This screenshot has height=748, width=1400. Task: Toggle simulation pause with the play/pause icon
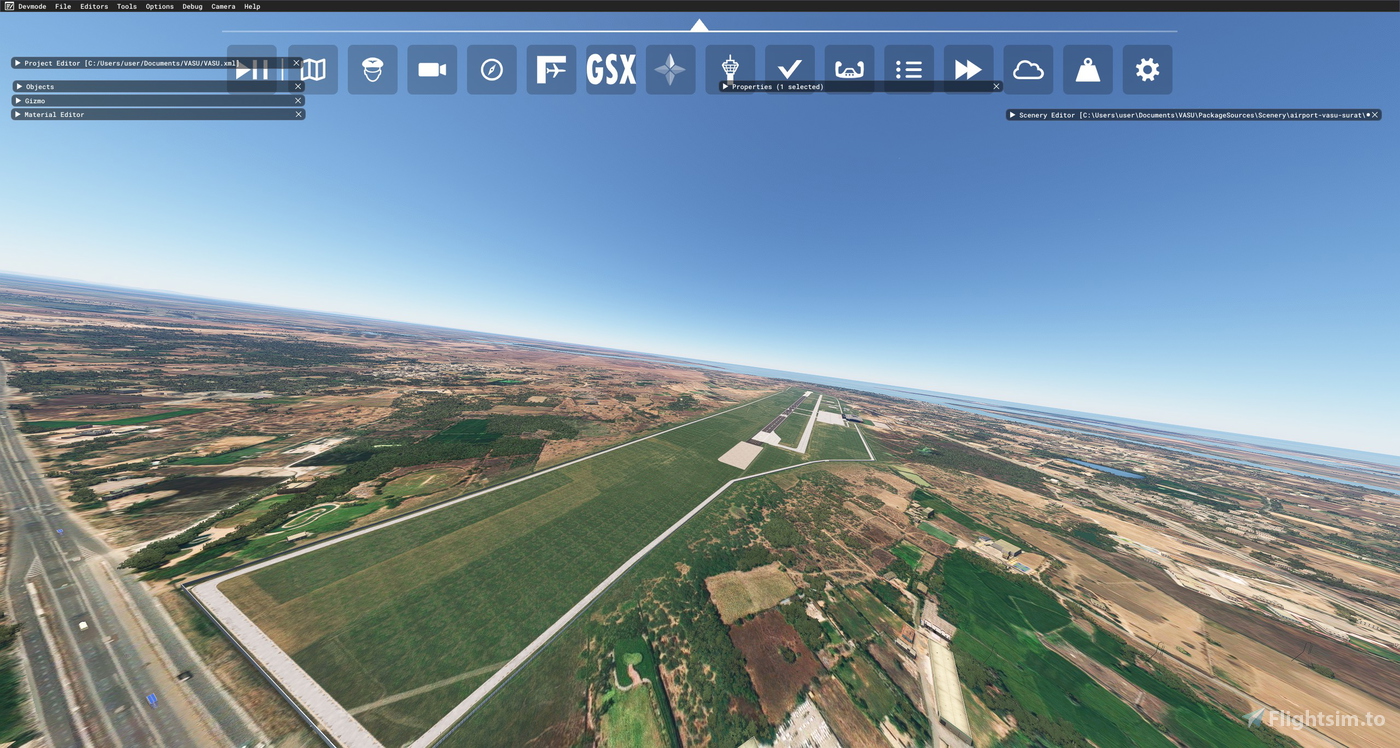tap(251, 69)
